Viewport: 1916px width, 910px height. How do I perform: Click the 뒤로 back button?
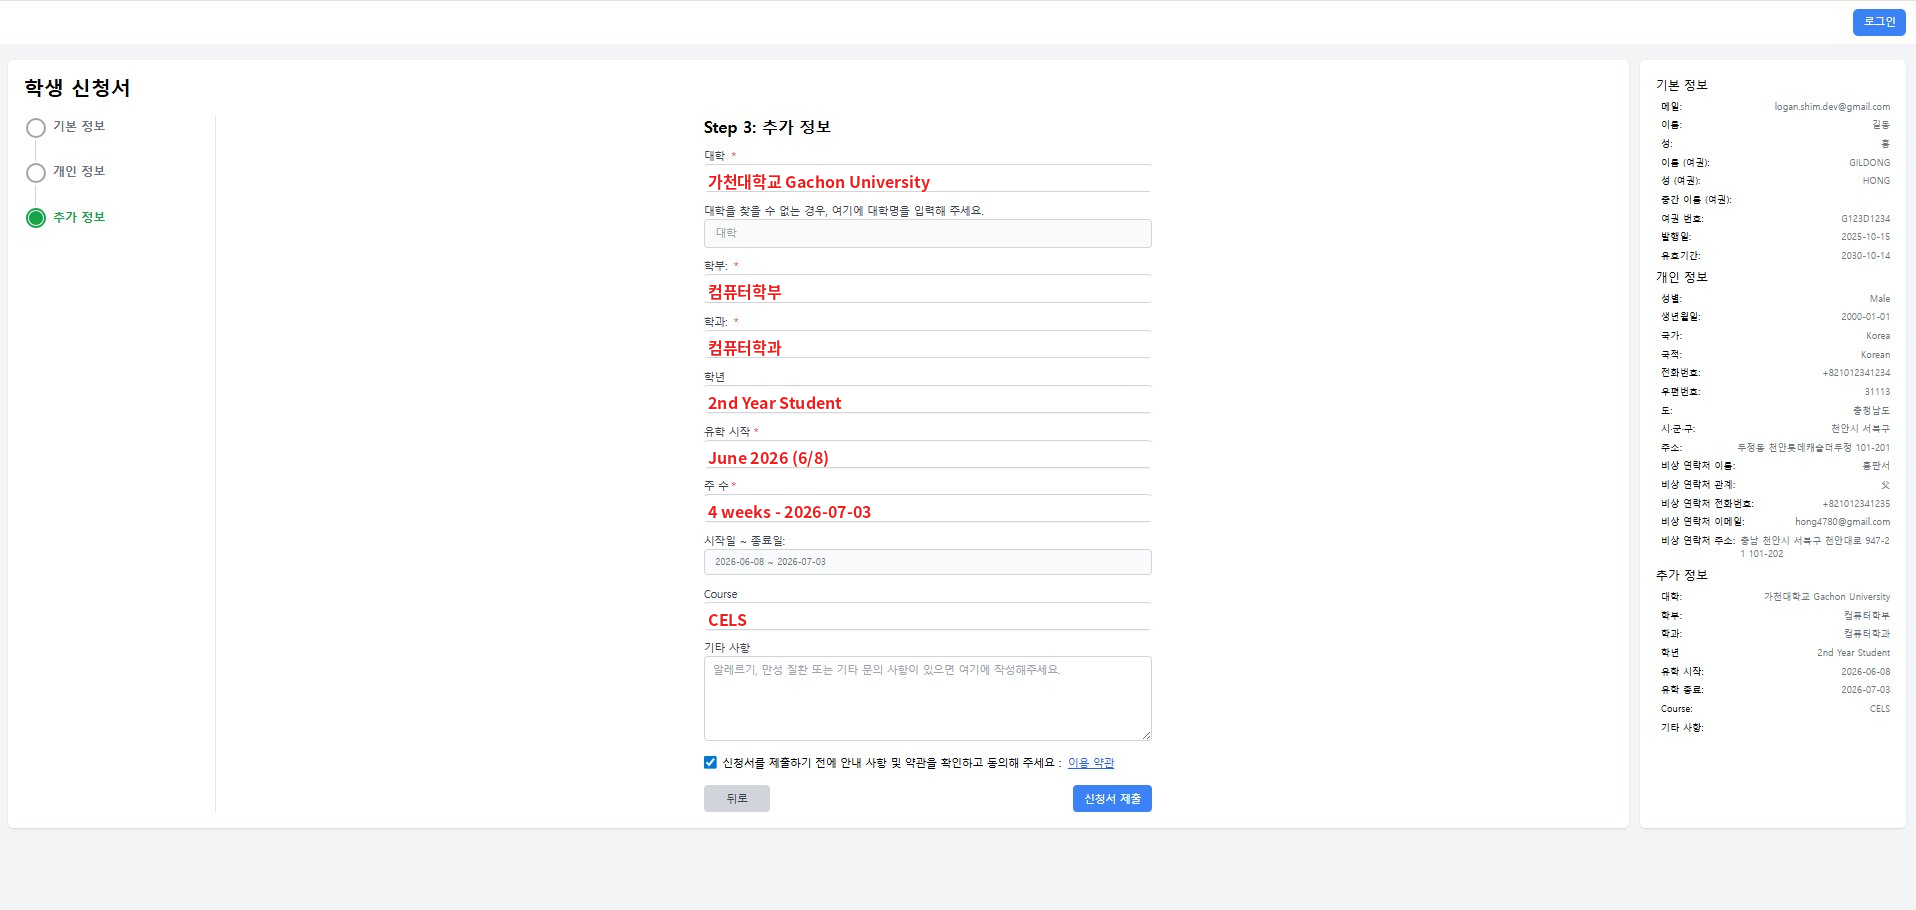tap(736, 798)
